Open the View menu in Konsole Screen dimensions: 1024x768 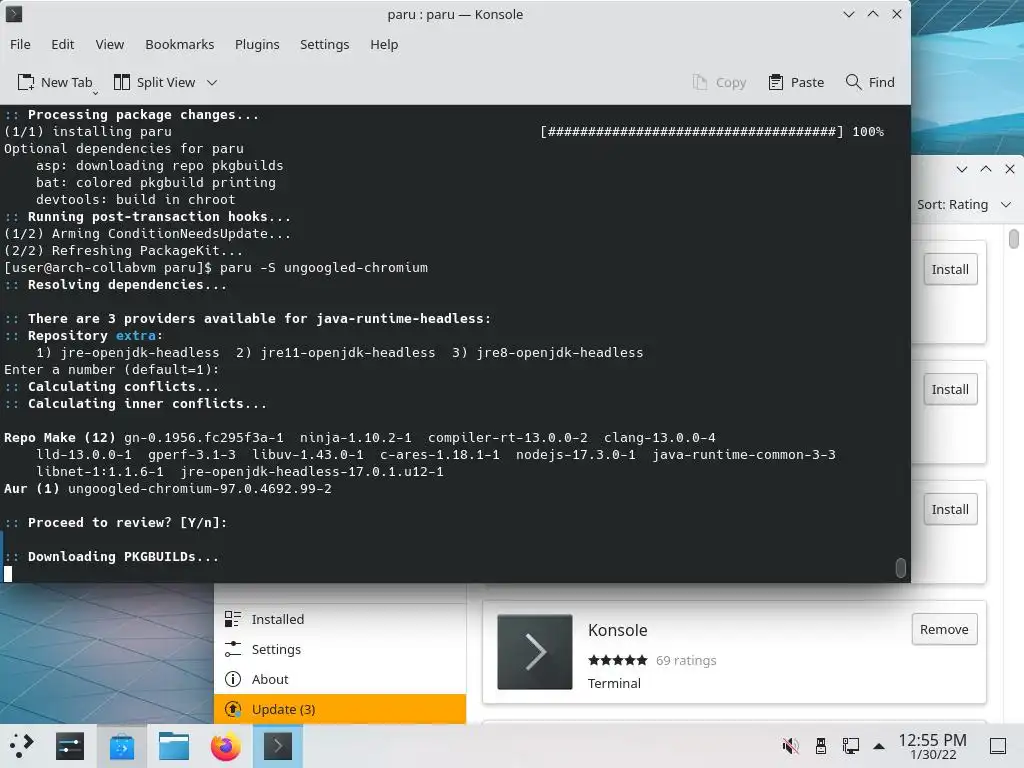[x=109, y=44]
